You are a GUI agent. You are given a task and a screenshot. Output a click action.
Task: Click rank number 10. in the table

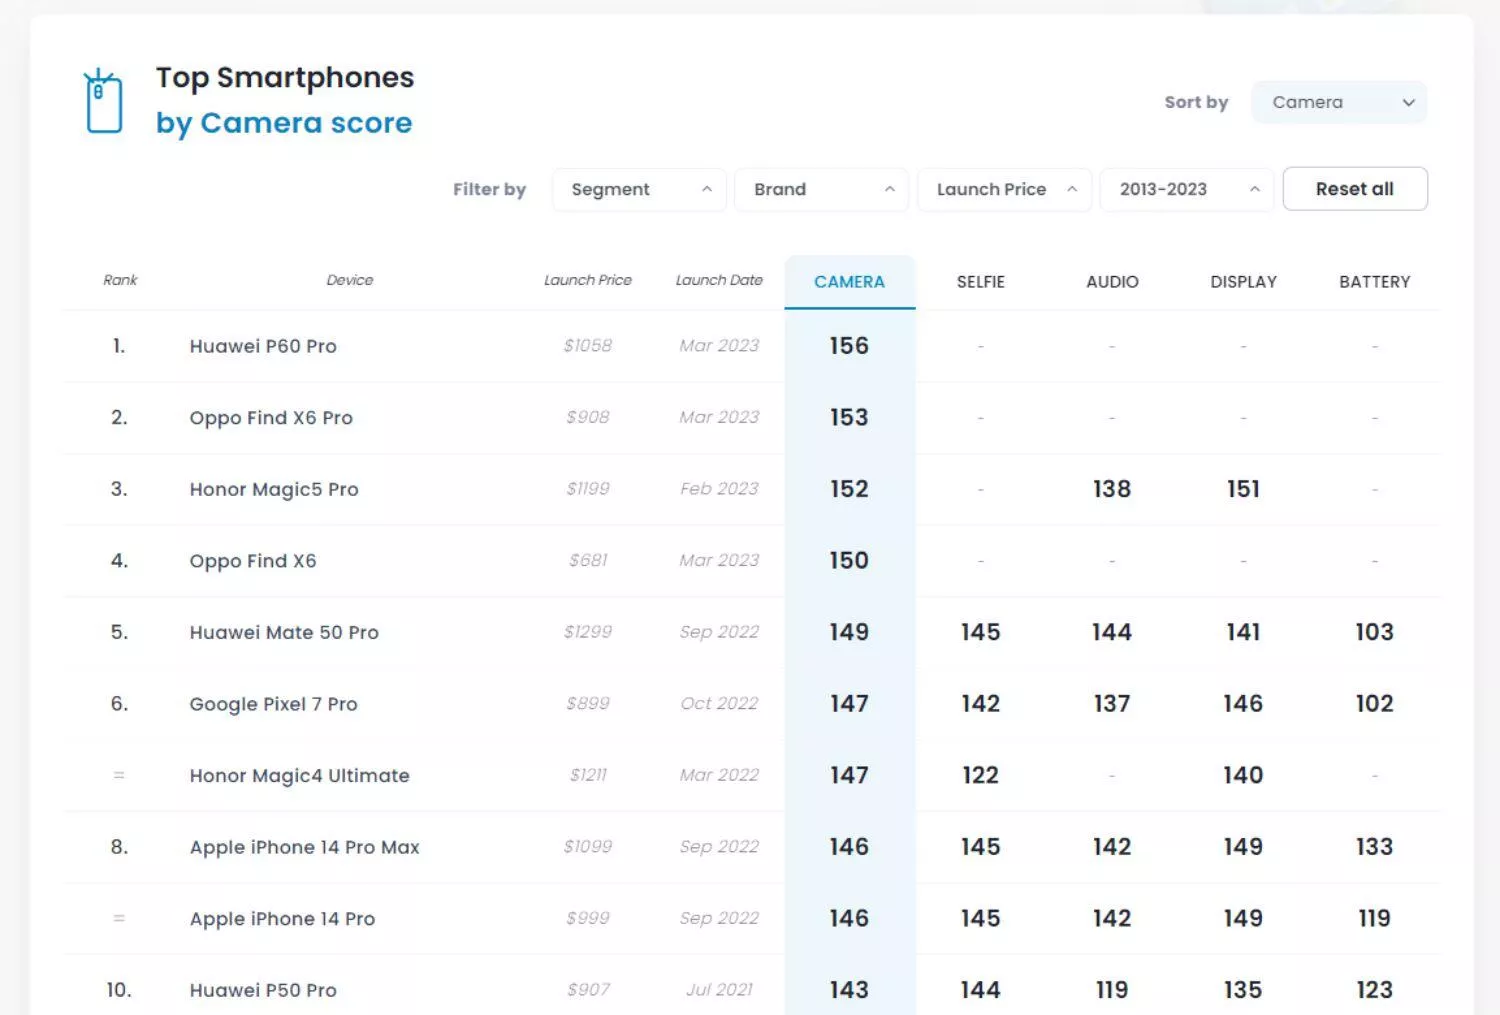point(119,990)
